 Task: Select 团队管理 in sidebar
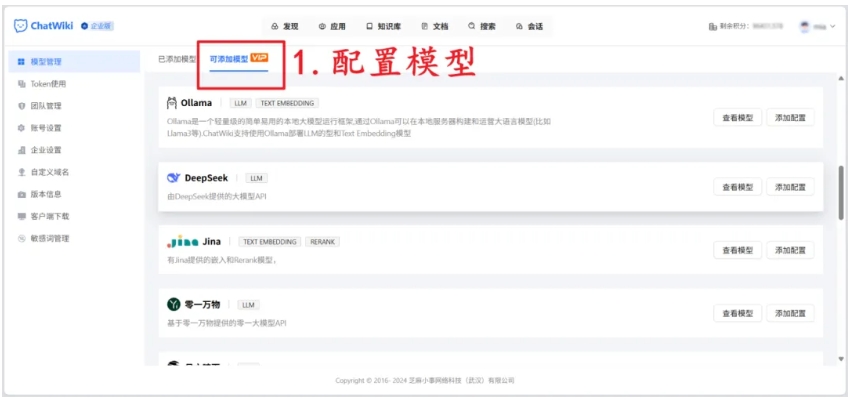pos(74,106)
